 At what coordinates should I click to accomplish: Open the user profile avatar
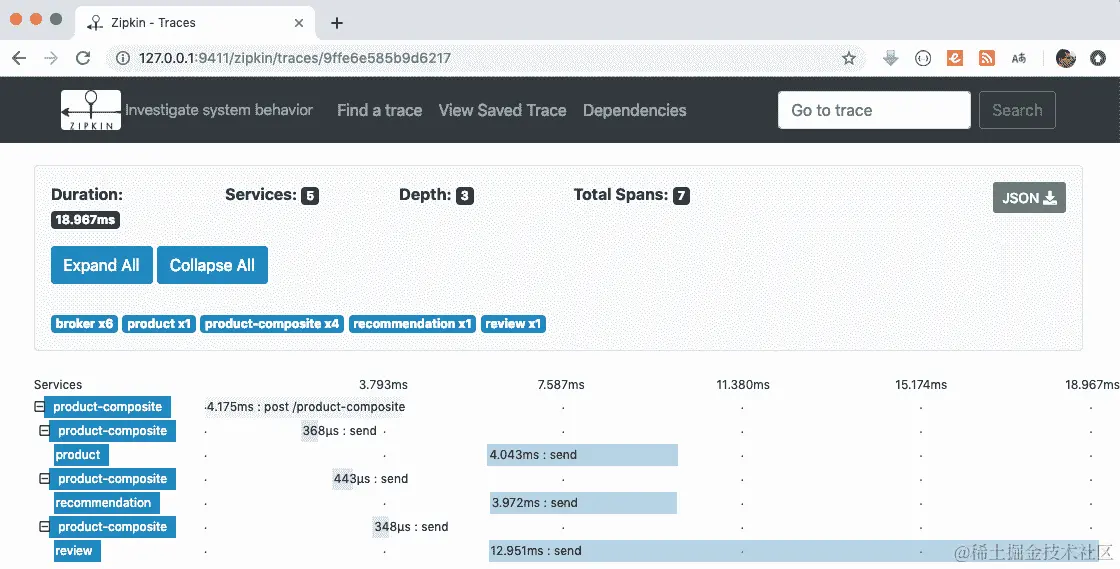point(1066,59)
